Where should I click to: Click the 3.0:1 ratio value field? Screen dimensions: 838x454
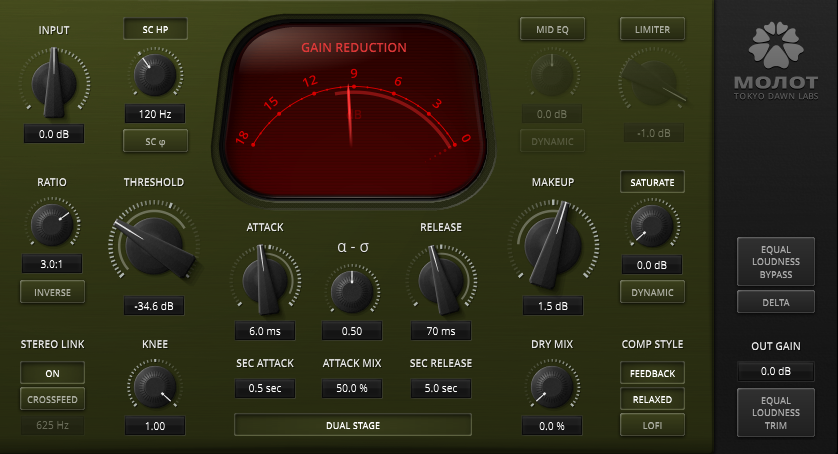pyautogui.click(x=52, y=264)
